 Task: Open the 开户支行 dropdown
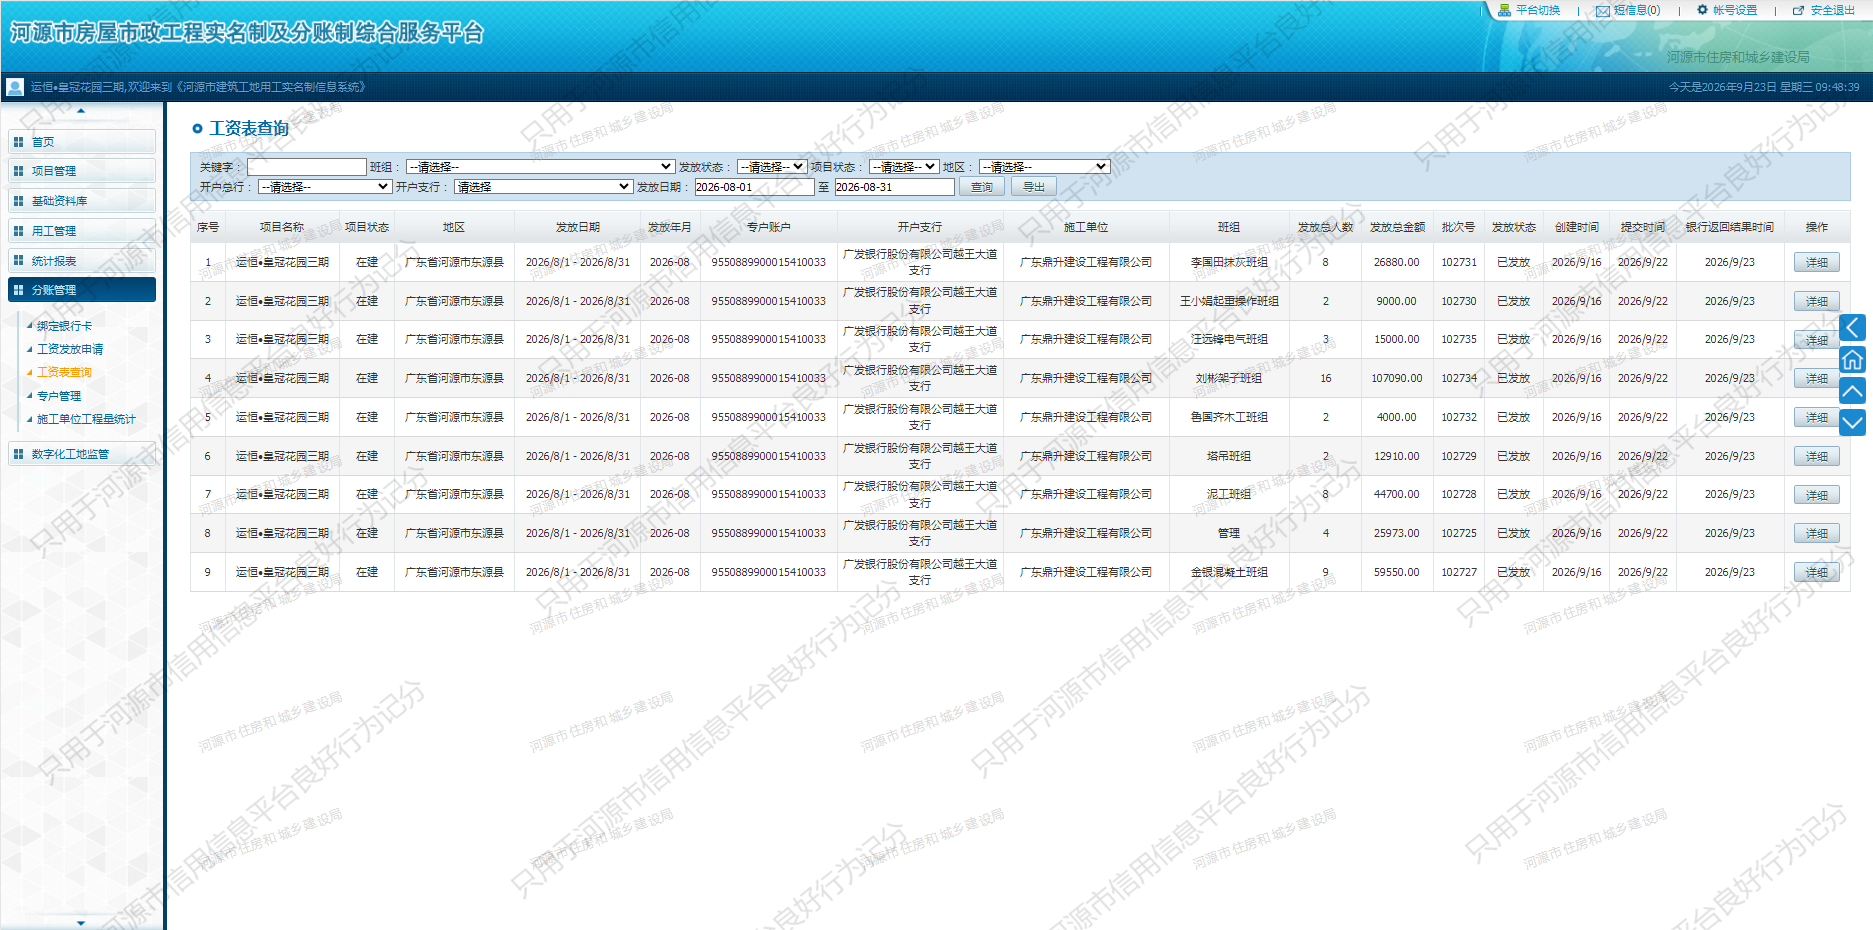click(x=543, y=187)
